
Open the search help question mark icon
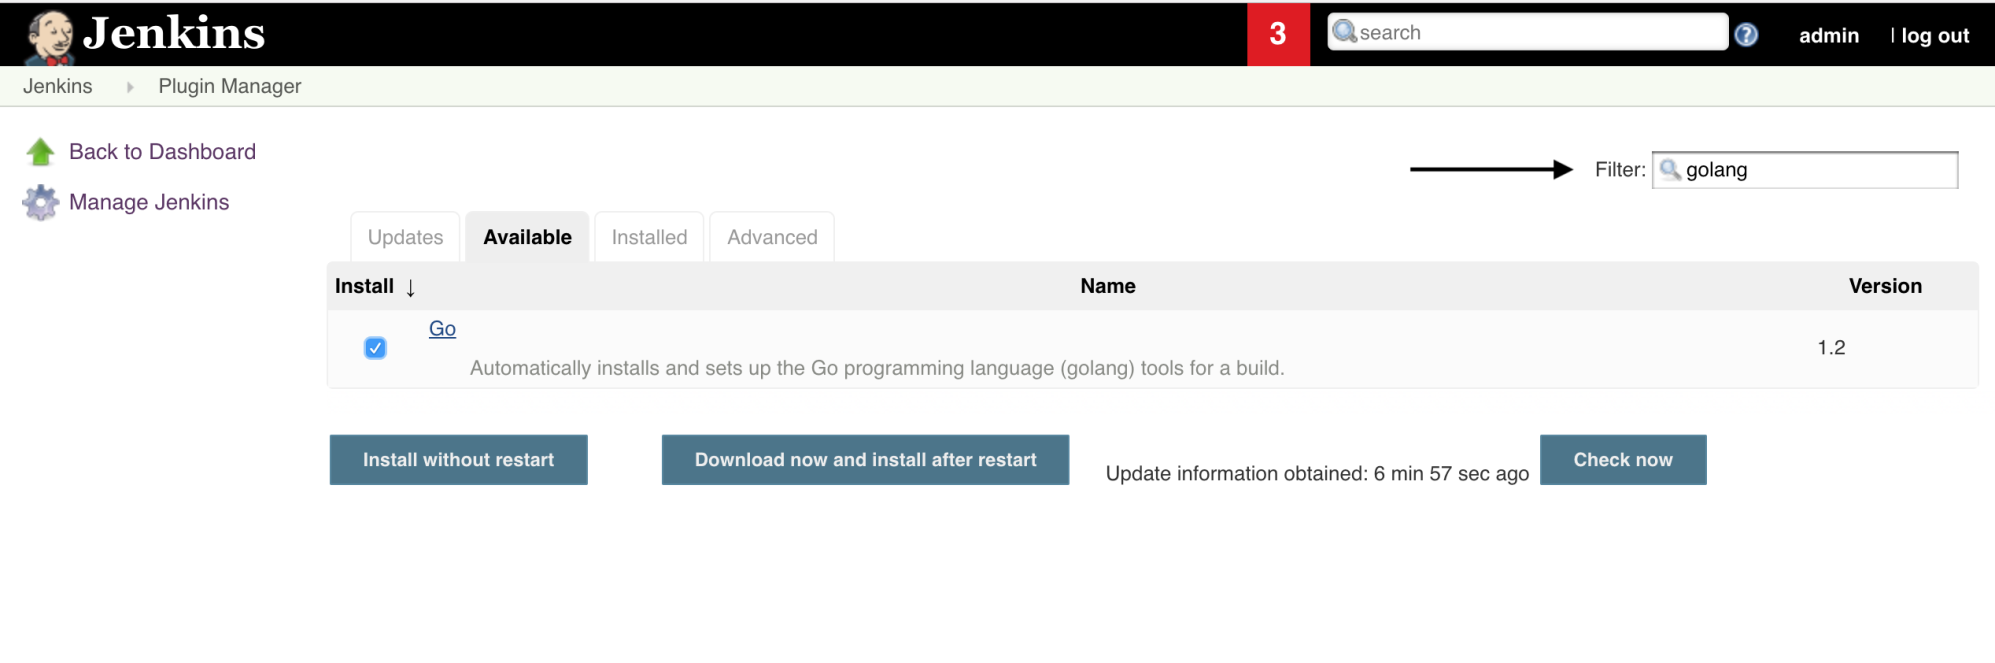[x=1746, y=35]
